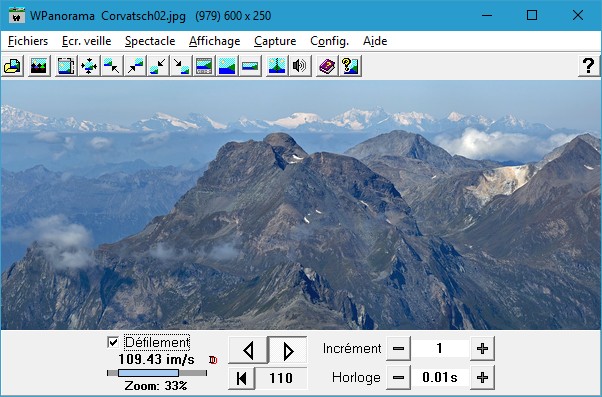Open a panorama file with the folder icon
Screen dimensions: 602x397
tap(12, 66)
